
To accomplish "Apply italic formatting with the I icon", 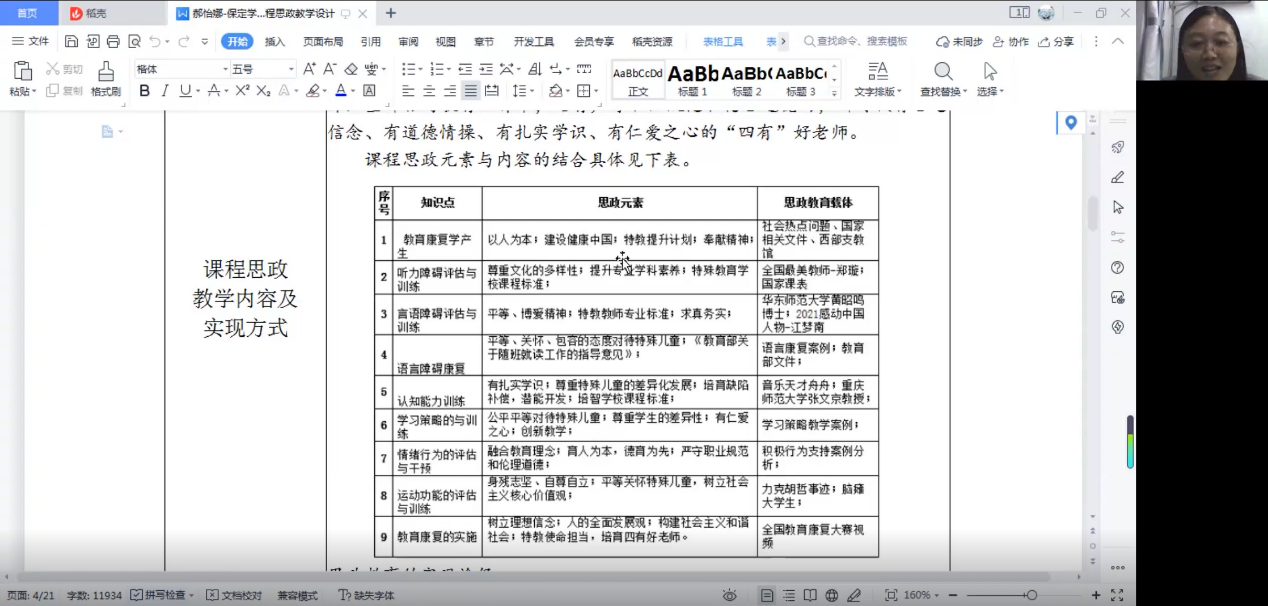I will (165, 91).
